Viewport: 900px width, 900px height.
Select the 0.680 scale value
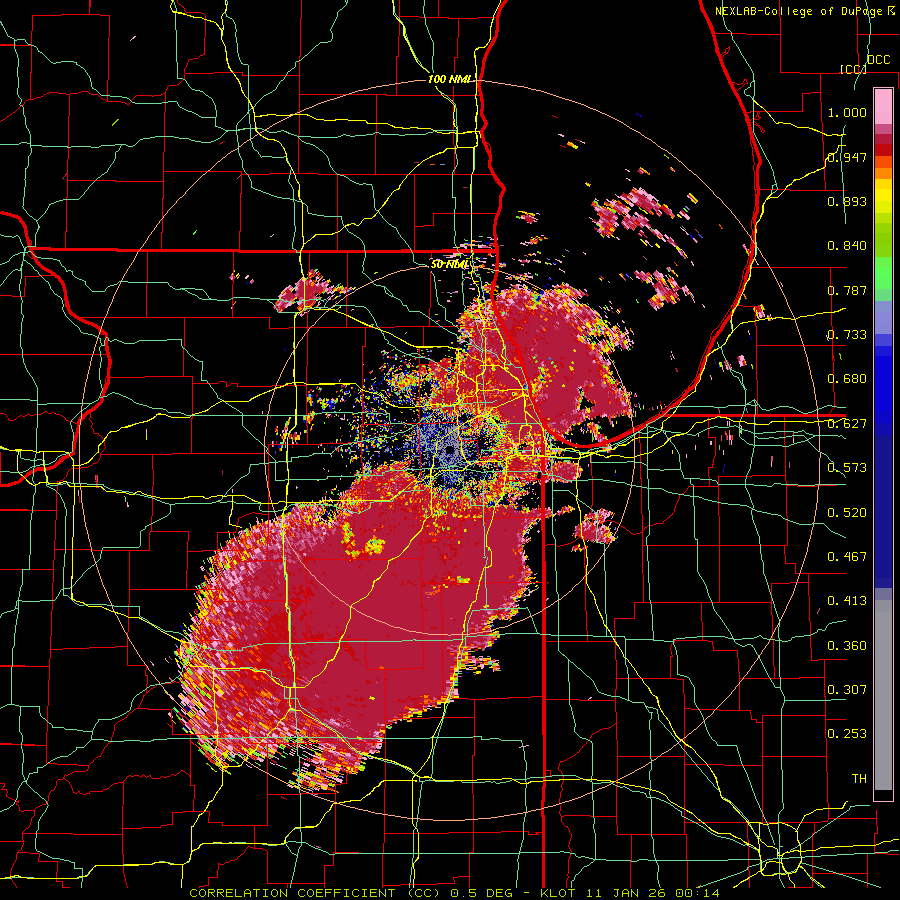coord(847,379)
